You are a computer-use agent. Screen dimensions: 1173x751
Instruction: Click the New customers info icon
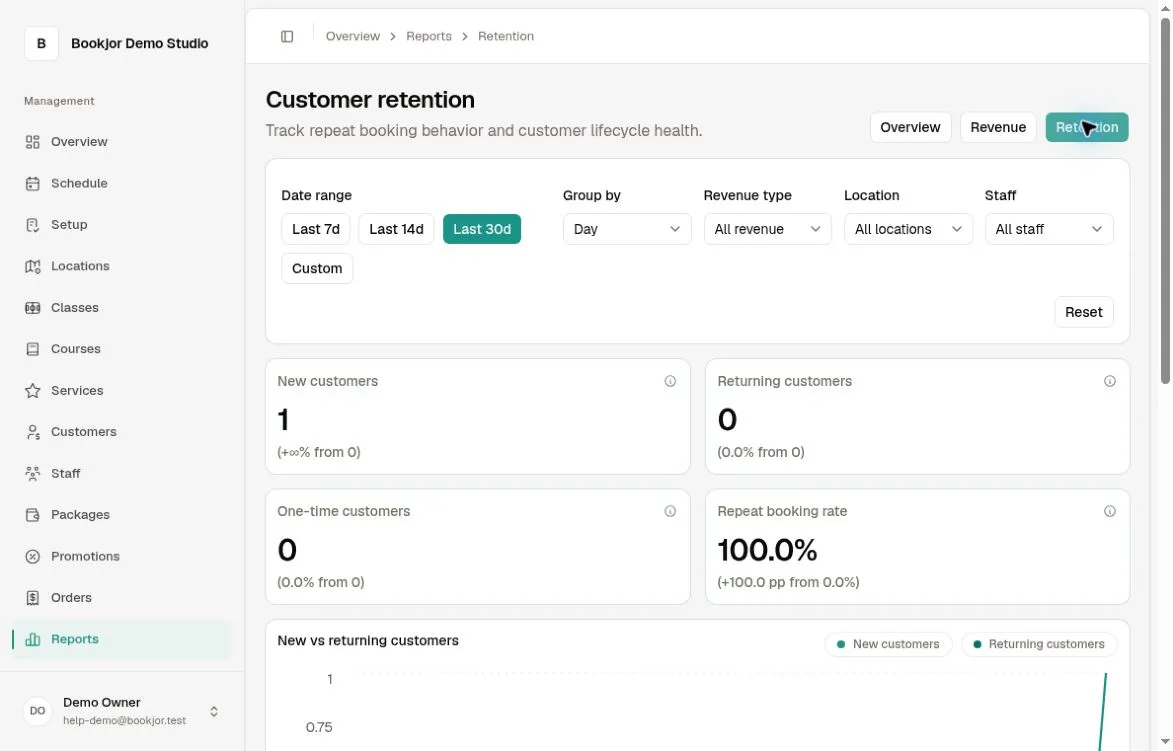[670, 381]
